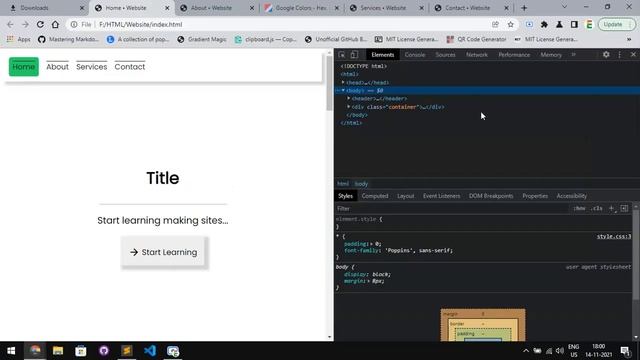Expand the header node in DOM tree
Viewport: 640px width, 360px height.
pyautogui.click(x=349, y=98)
